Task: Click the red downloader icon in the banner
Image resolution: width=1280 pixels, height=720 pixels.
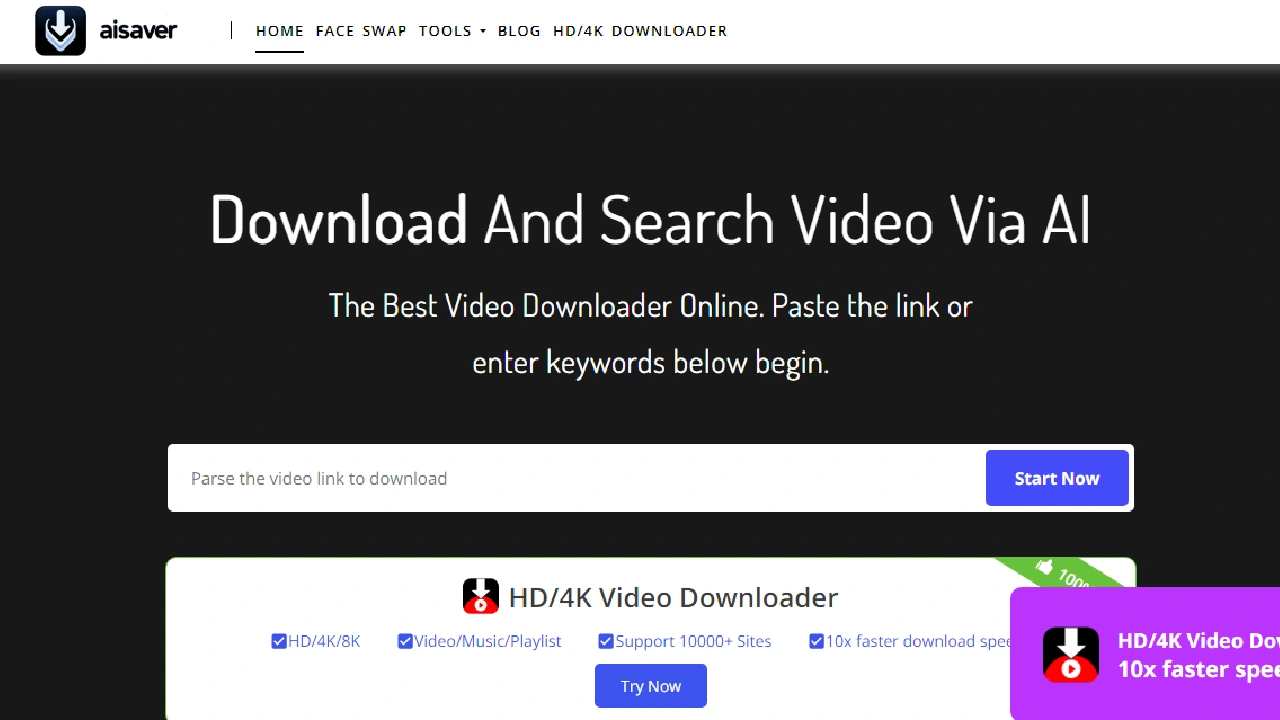Action: 481,597
